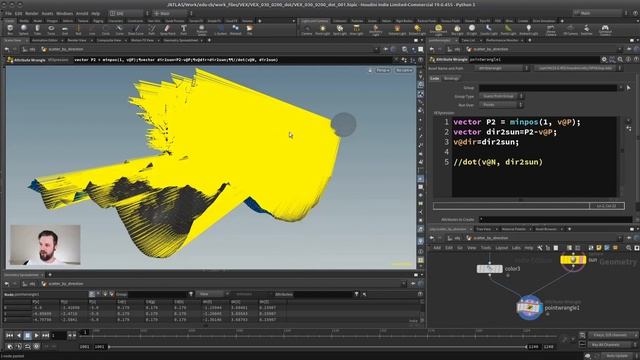Open the No cam camera menu
Viewport: 640px width, 360px height.
(x=404, y=70)
